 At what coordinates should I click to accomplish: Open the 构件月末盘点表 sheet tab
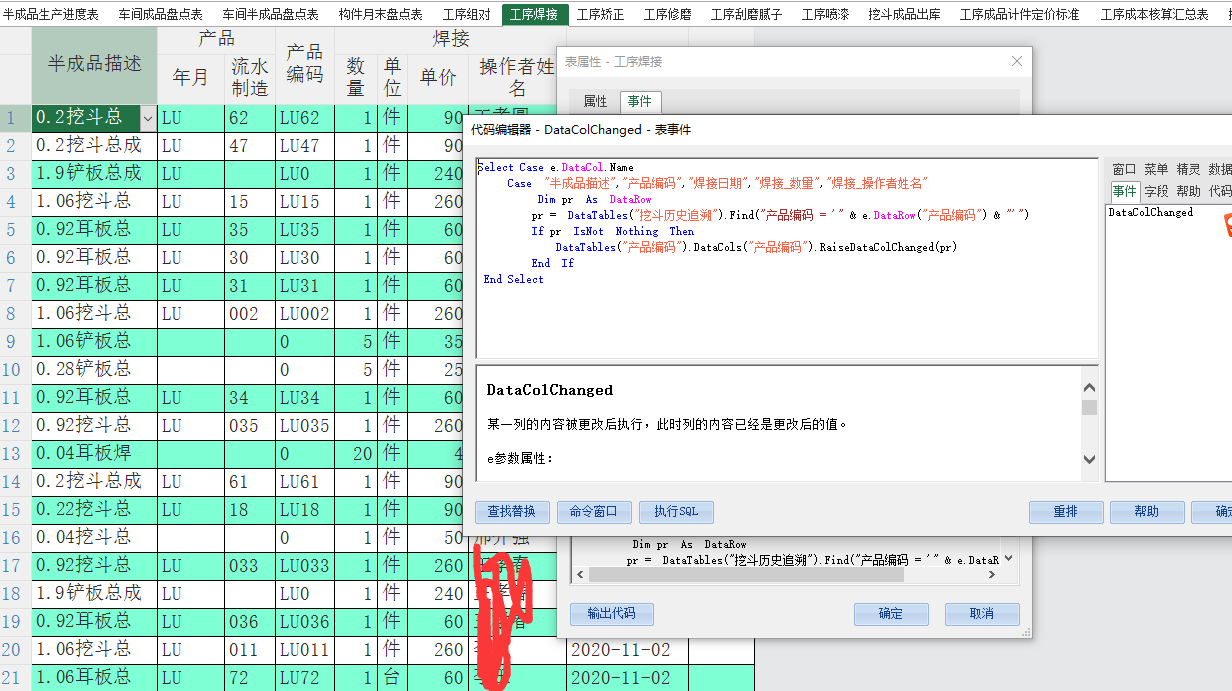pyautogui.click(x=380, y=14)
